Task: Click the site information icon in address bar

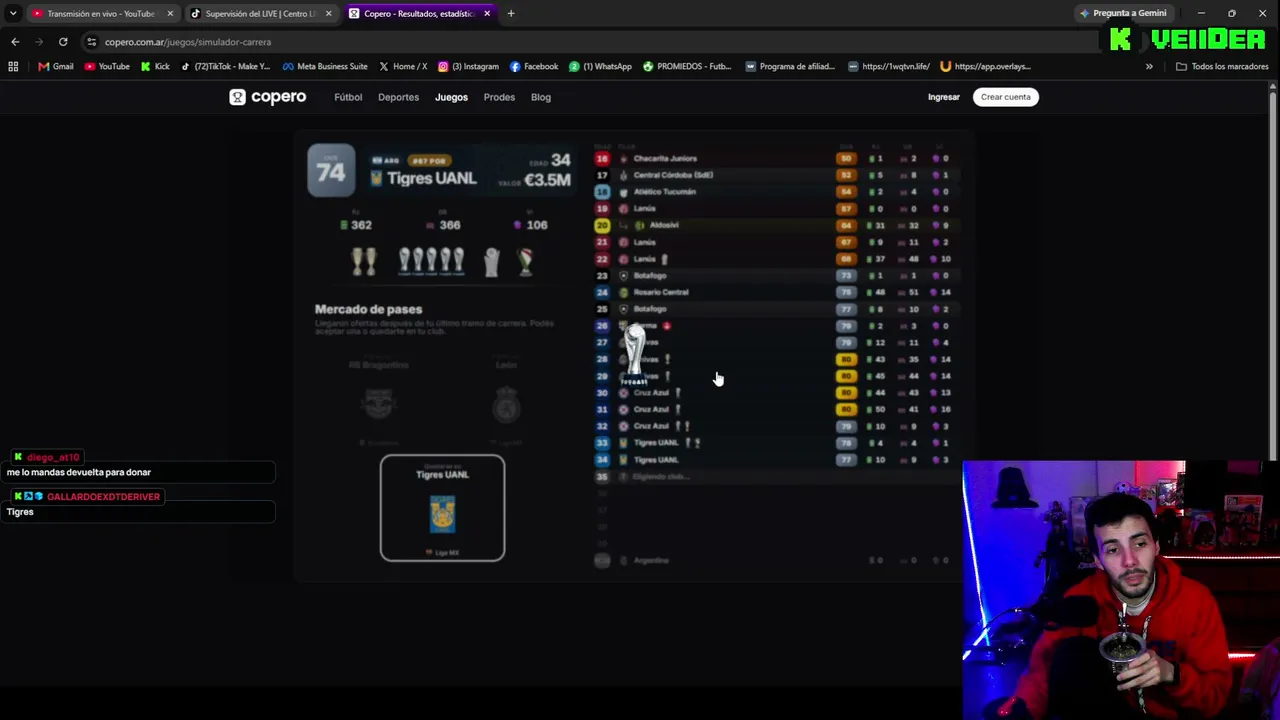Action: (91, 42)
